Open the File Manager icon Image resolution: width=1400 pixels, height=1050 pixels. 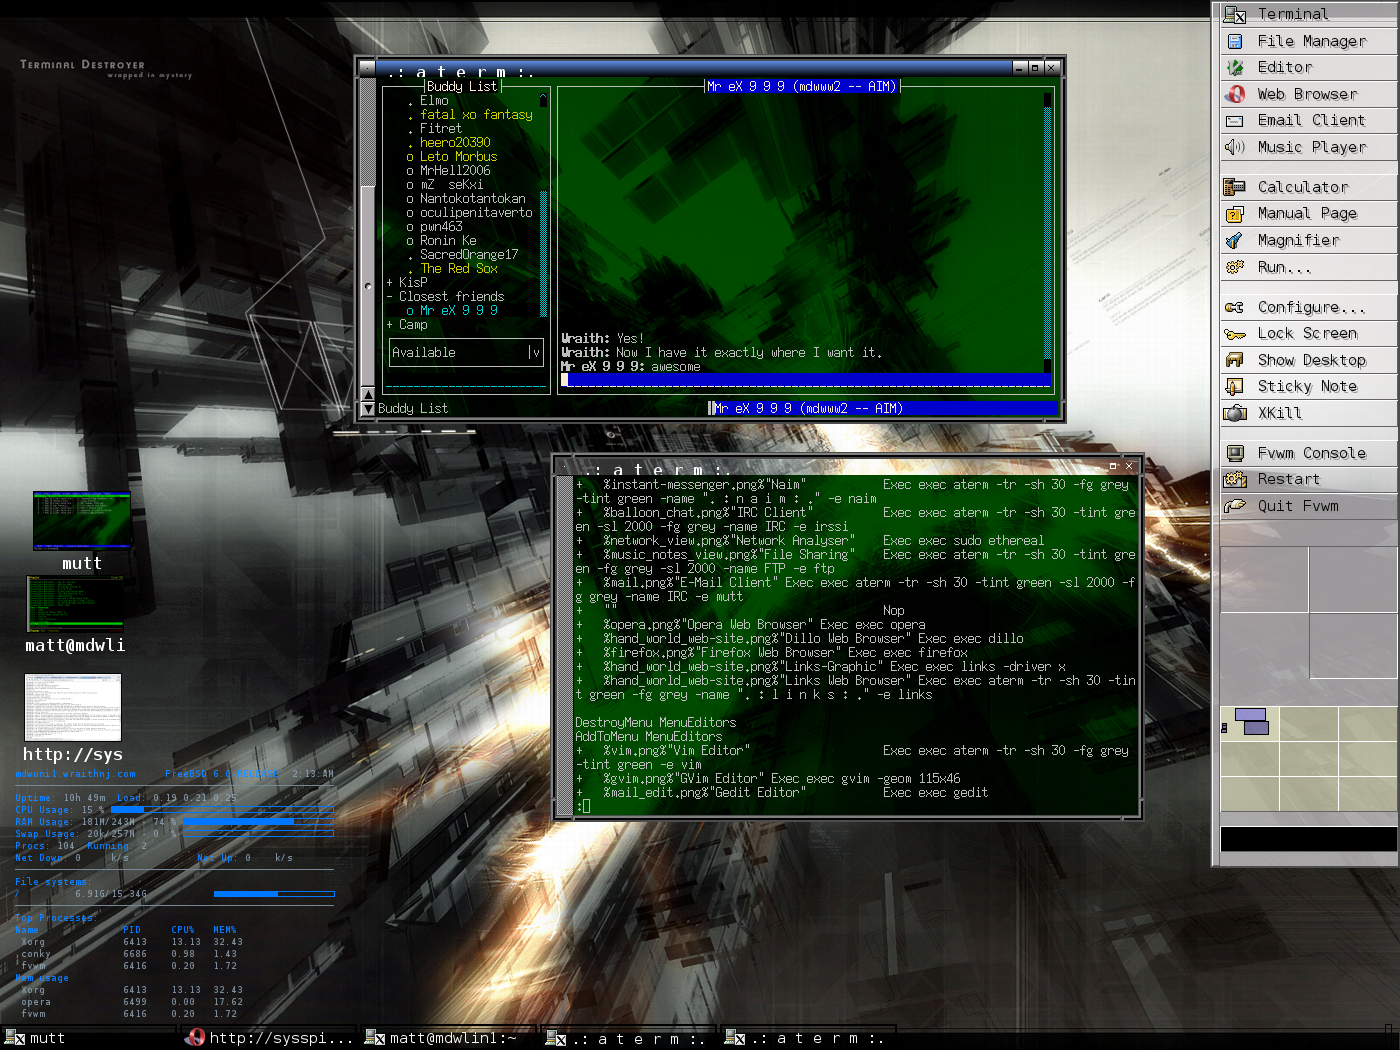[x=1235, y=41]
